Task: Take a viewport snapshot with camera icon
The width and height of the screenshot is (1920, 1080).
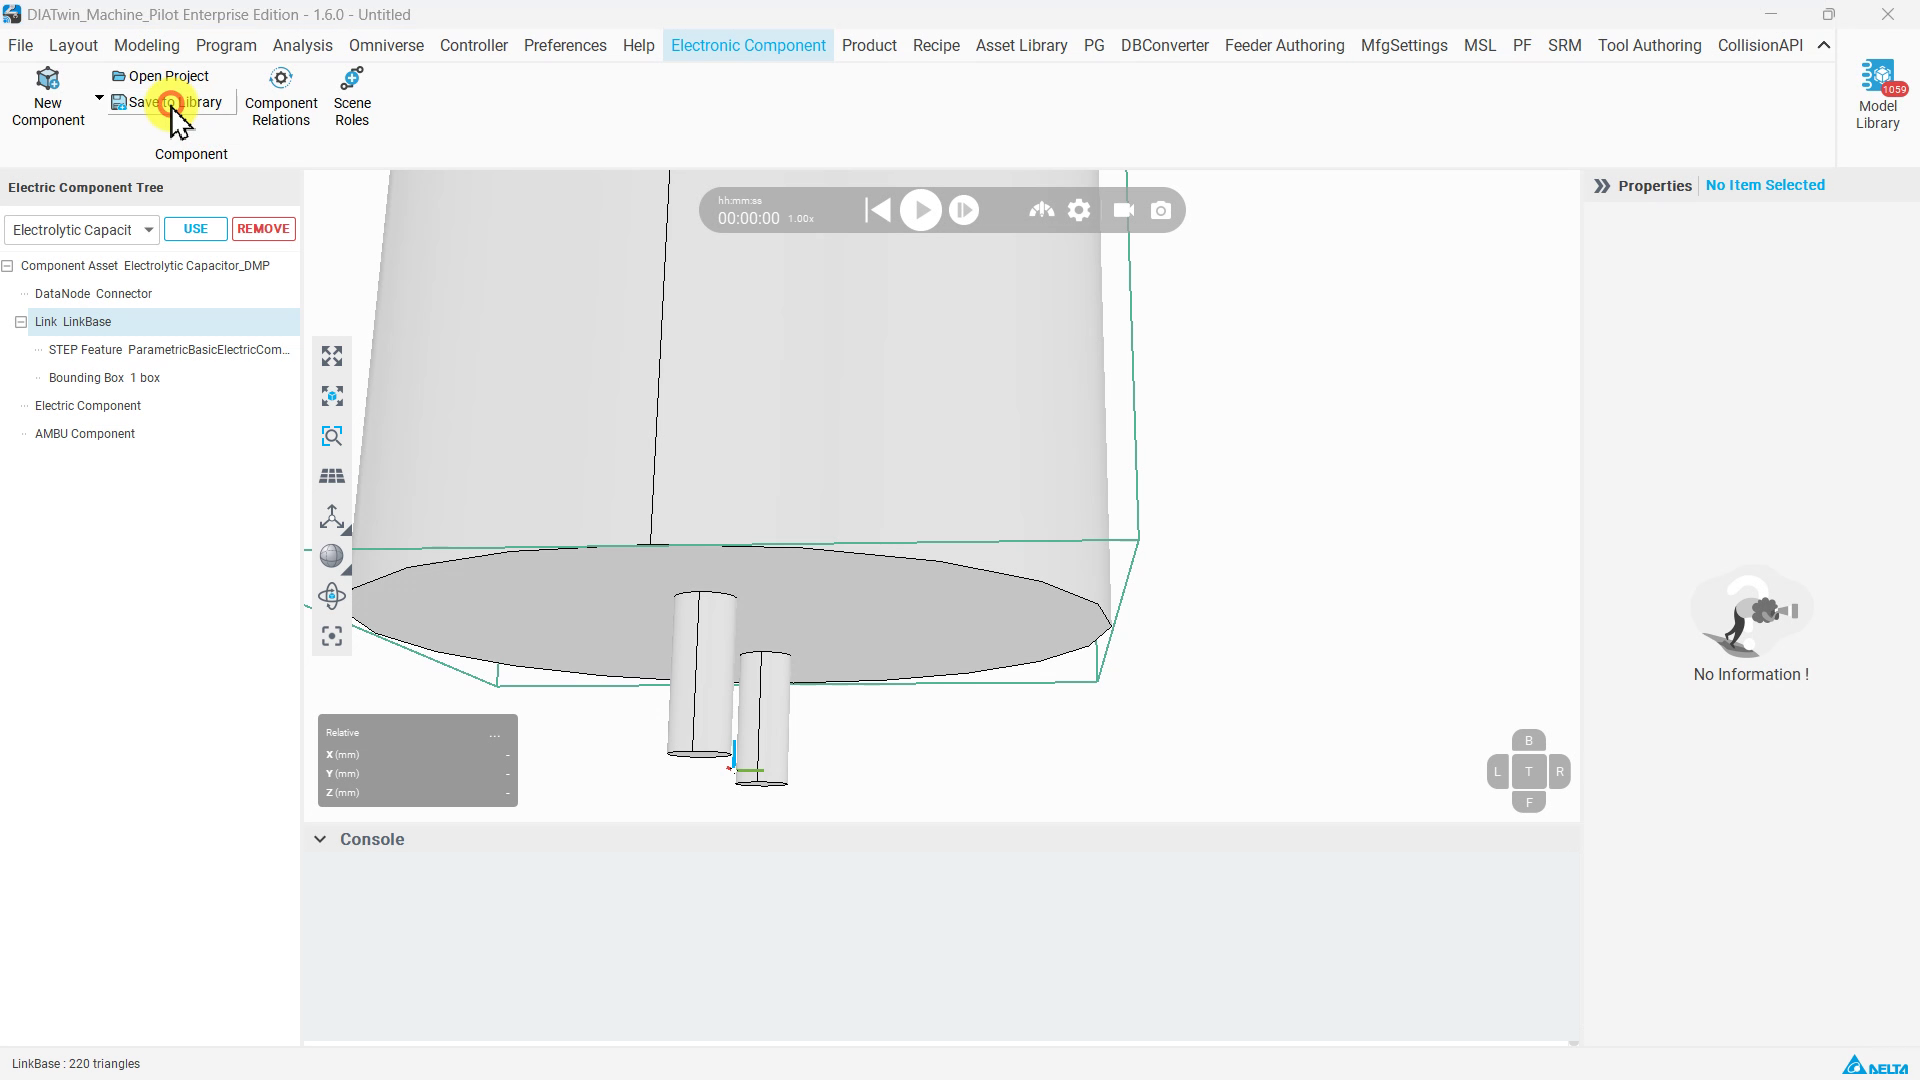Action: pyautogui.click(x=1161, y=211)
